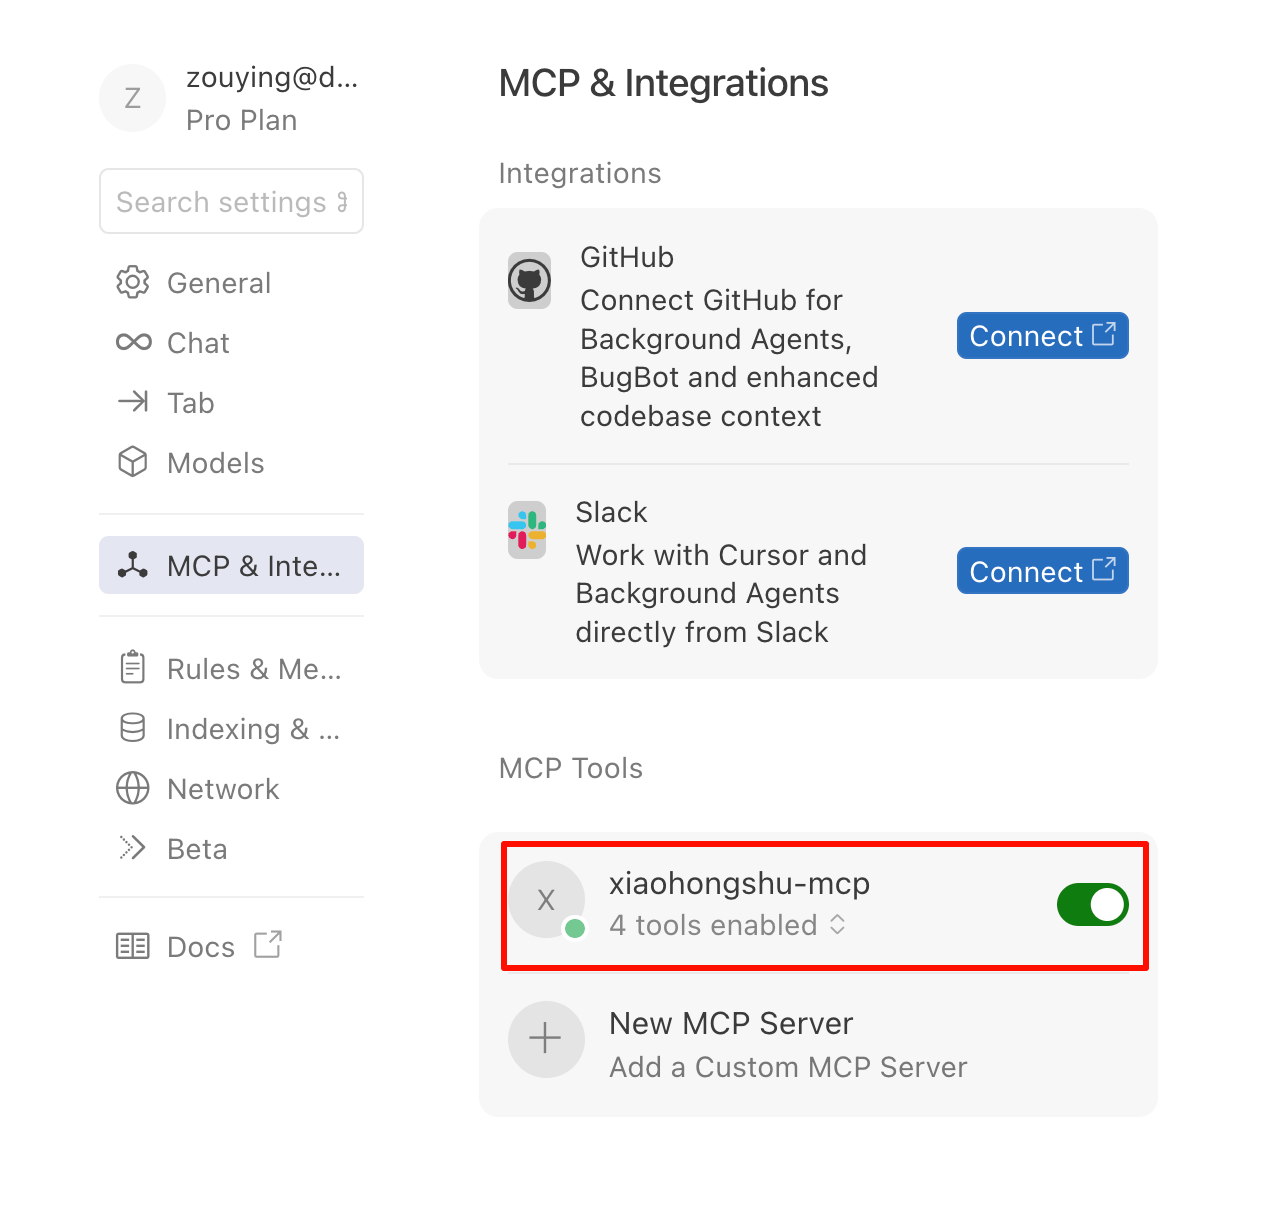Select the Beta chevrons icon
This screenshot has width=1268, height=1208.
(132, 847)
